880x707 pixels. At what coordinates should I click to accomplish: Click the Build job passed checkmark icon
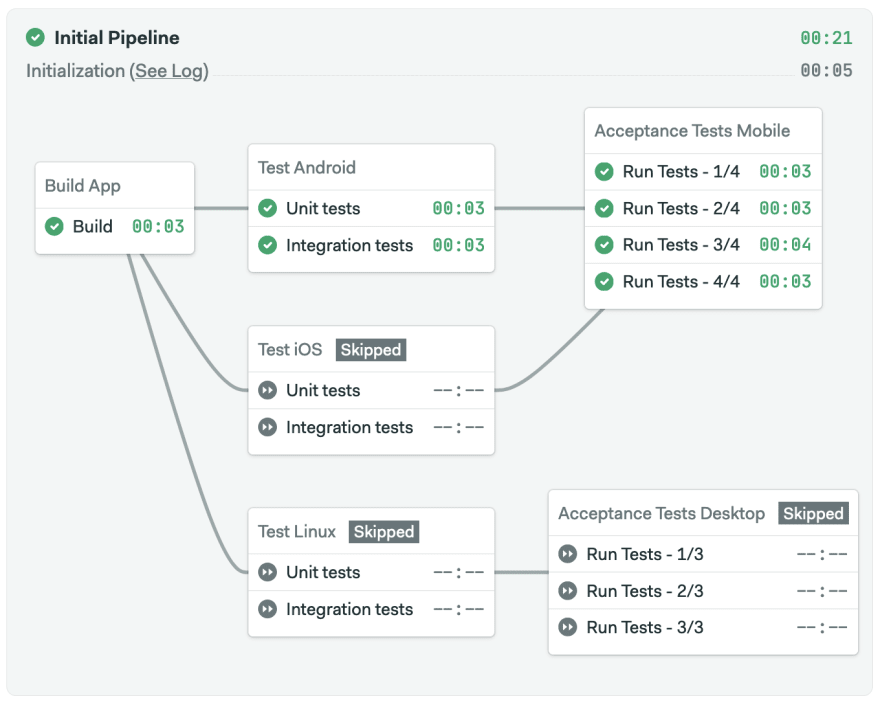[54, 226]
